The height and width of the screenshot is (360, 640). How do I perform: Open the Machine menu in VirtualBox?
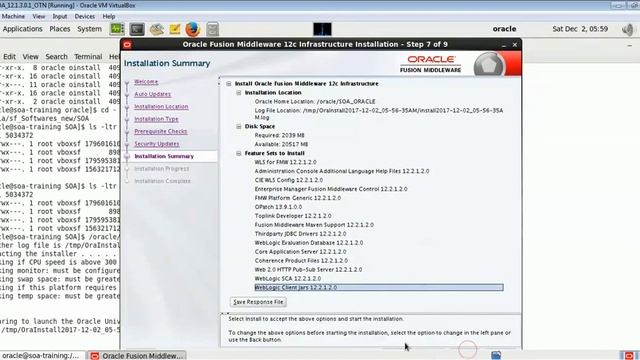coord(13,16)
